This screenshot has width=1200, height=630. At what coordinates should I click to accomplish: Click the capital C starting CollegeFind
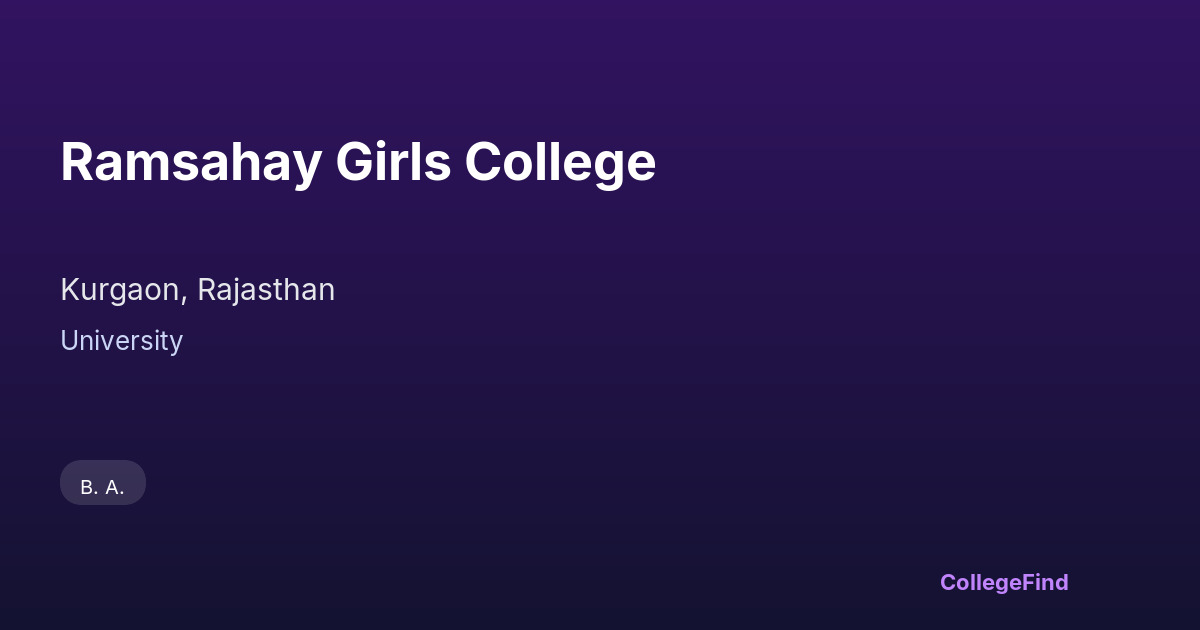948,582
